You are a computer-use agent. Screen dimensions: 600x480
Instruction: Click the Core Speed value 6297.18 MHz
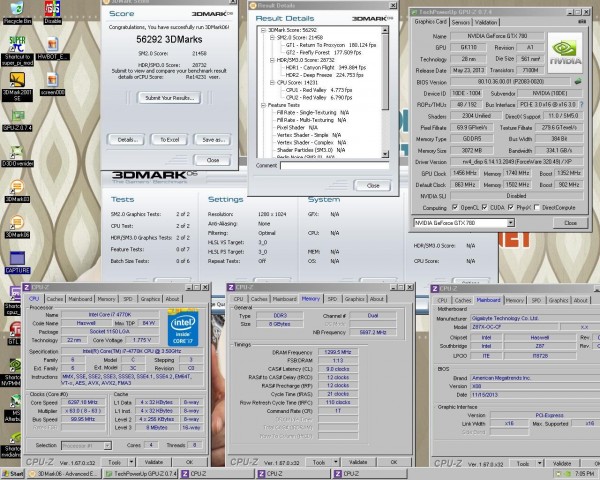(x=83, y=402)
